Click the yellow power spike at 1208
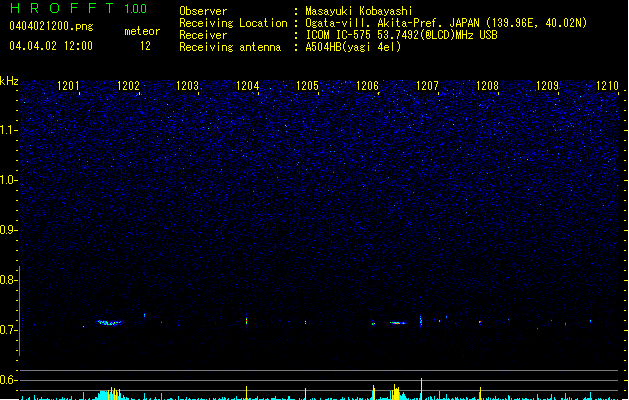This screenshot has height=400, width=629. [480, 393]
